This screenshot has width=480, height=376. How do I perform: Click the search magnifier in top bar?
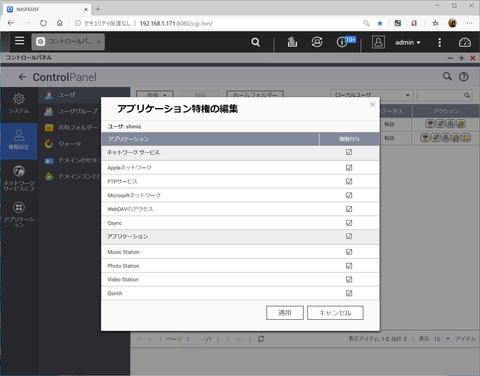[256, 42]
